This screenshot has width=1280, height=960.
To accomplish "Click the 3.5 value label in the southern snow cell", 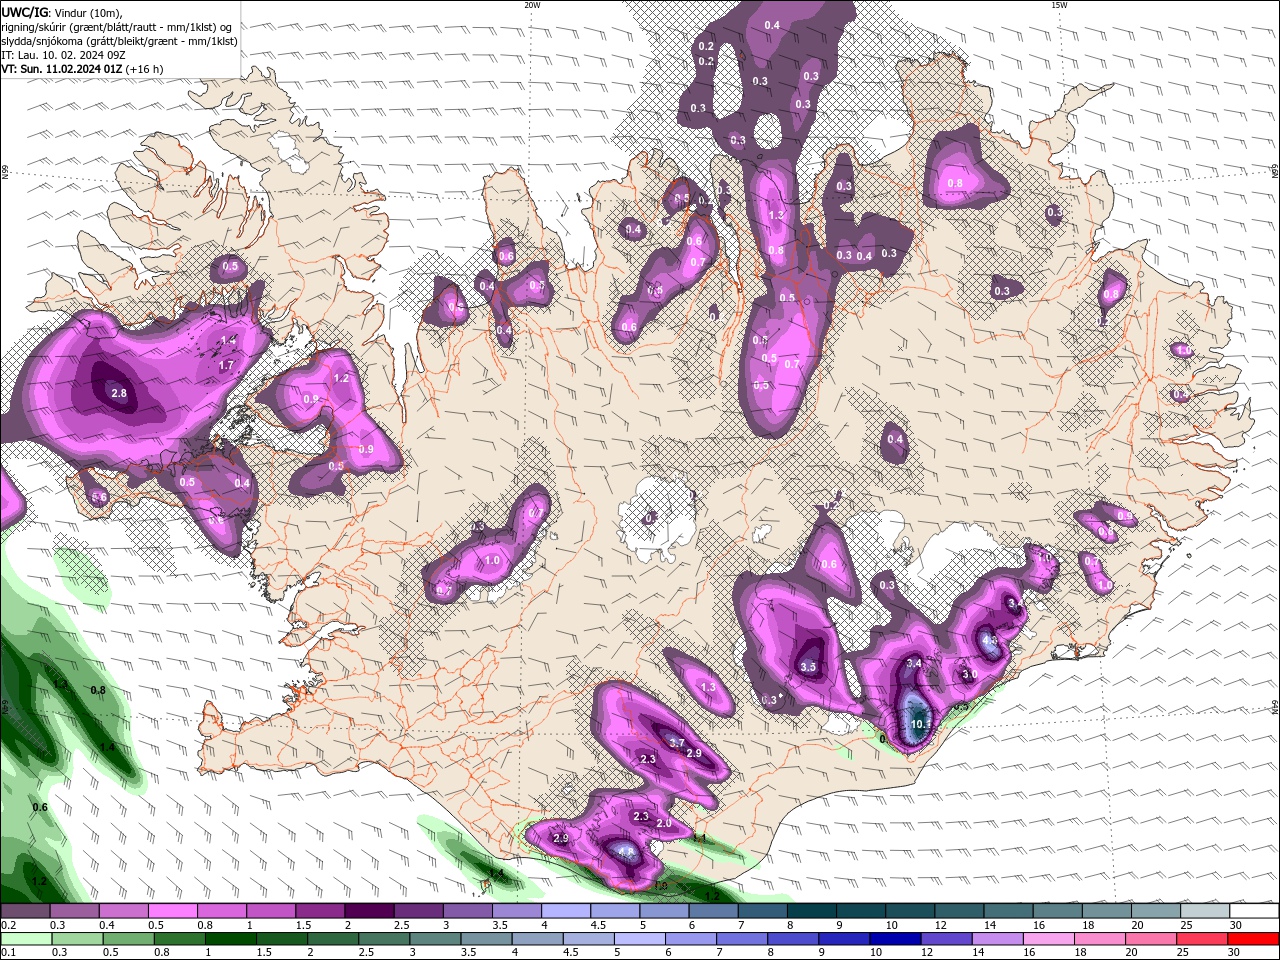I will (809, 667).
